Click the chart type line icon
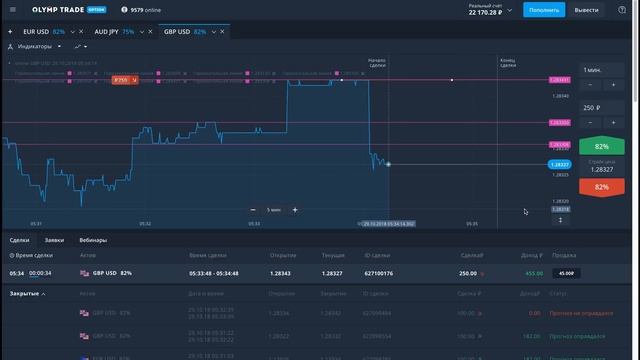Screen dimensions: 640x360 pyautogui.click(x=78, y=47)
